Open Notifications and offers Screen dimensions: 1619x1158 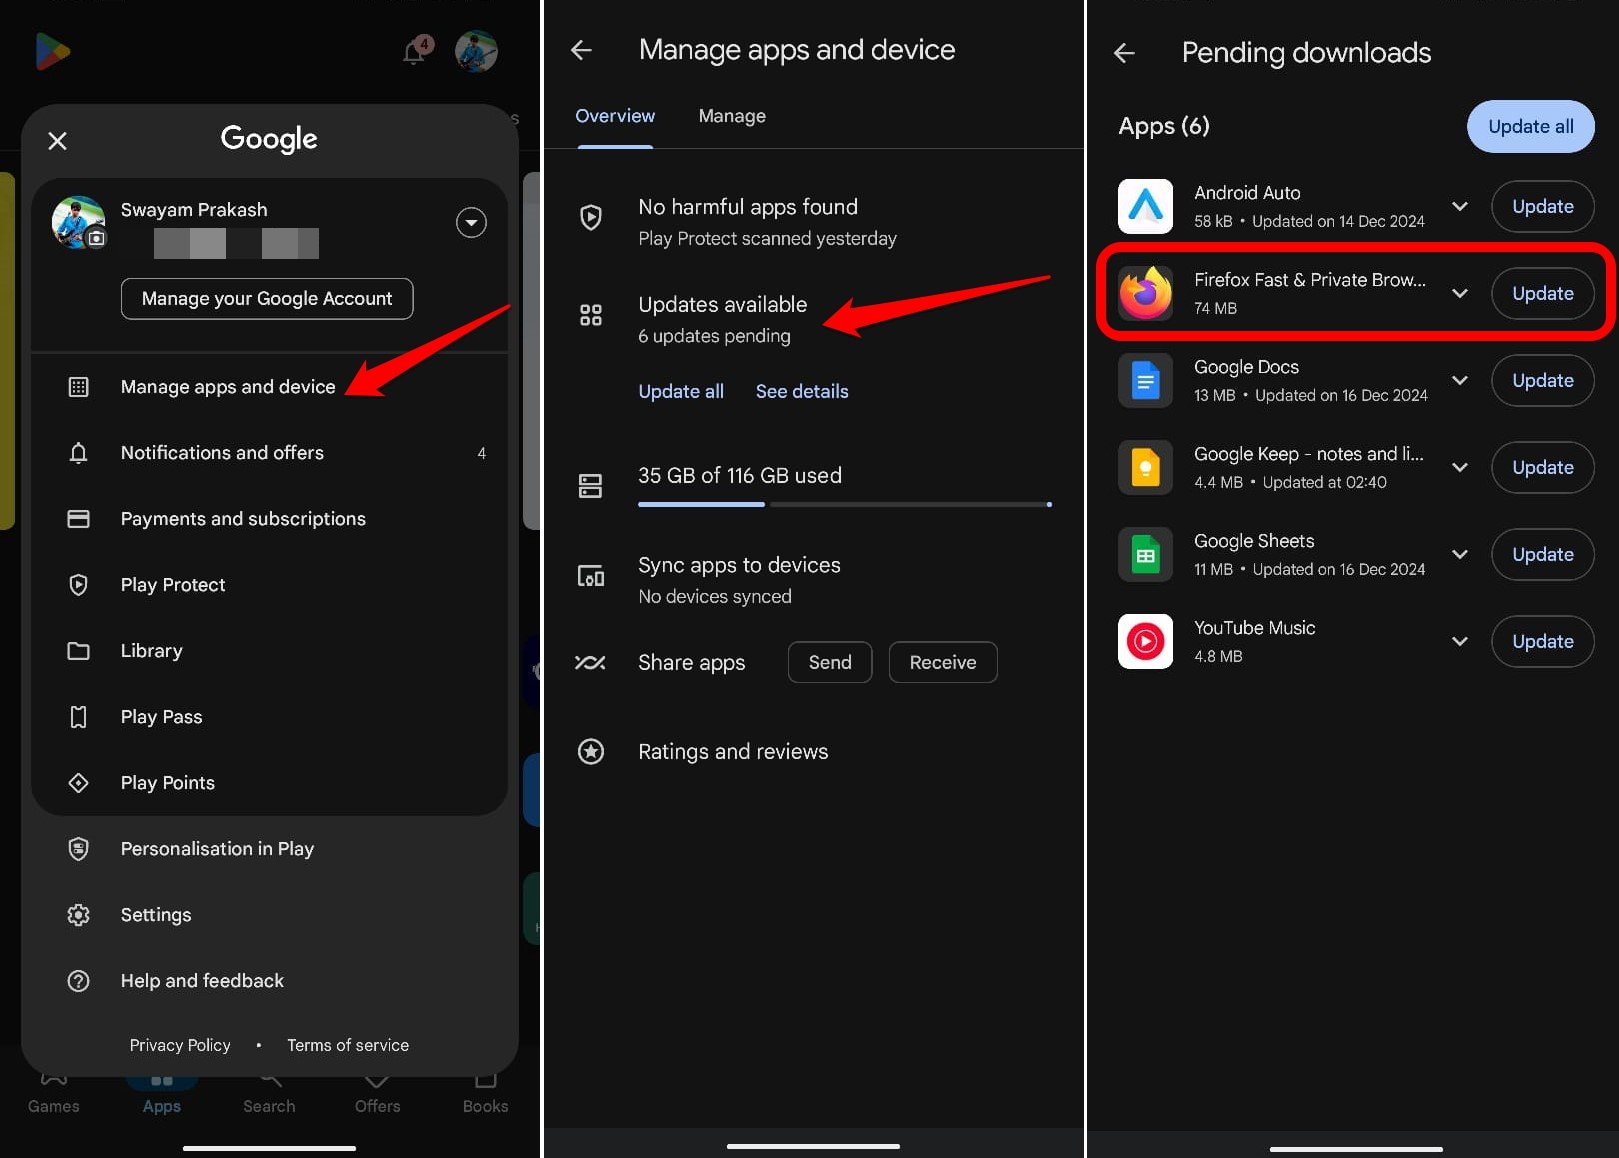(x=270, y=453)
